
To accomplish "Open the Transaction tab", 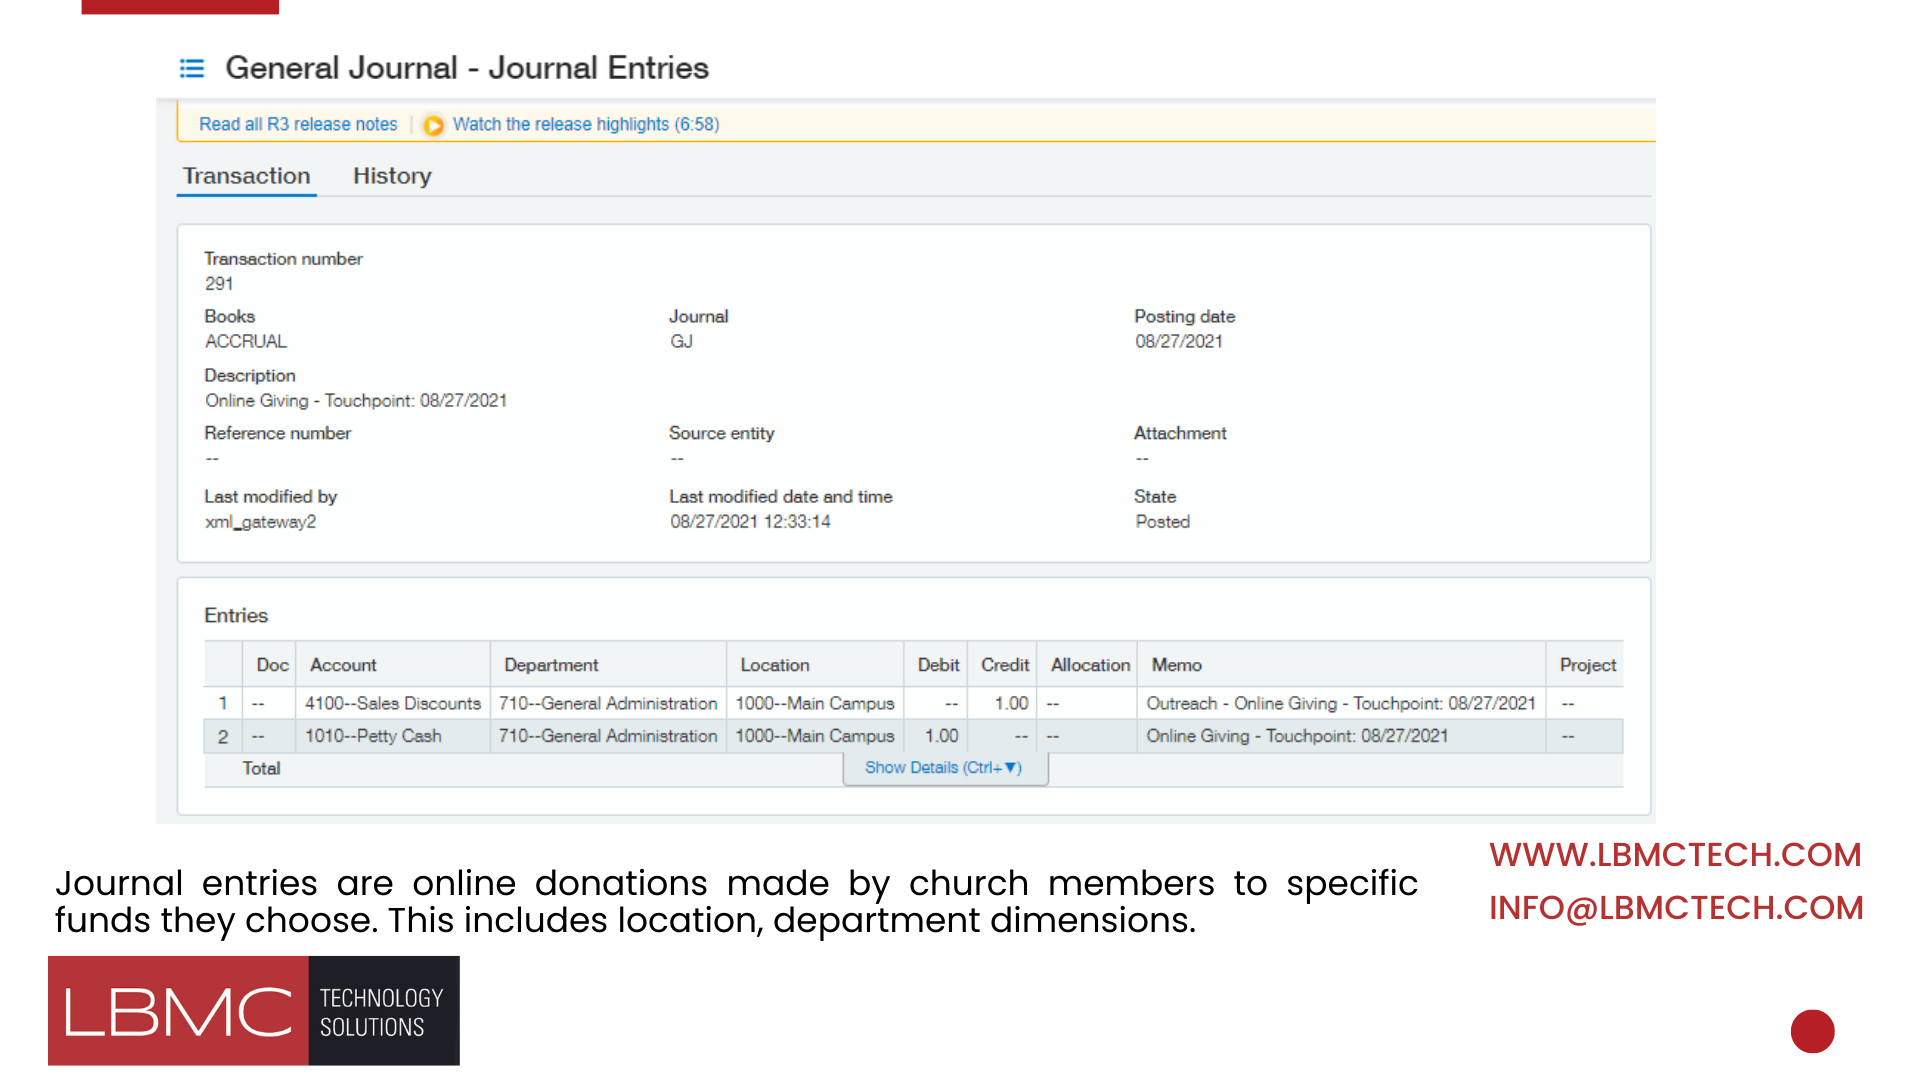I will click(246, 176).
